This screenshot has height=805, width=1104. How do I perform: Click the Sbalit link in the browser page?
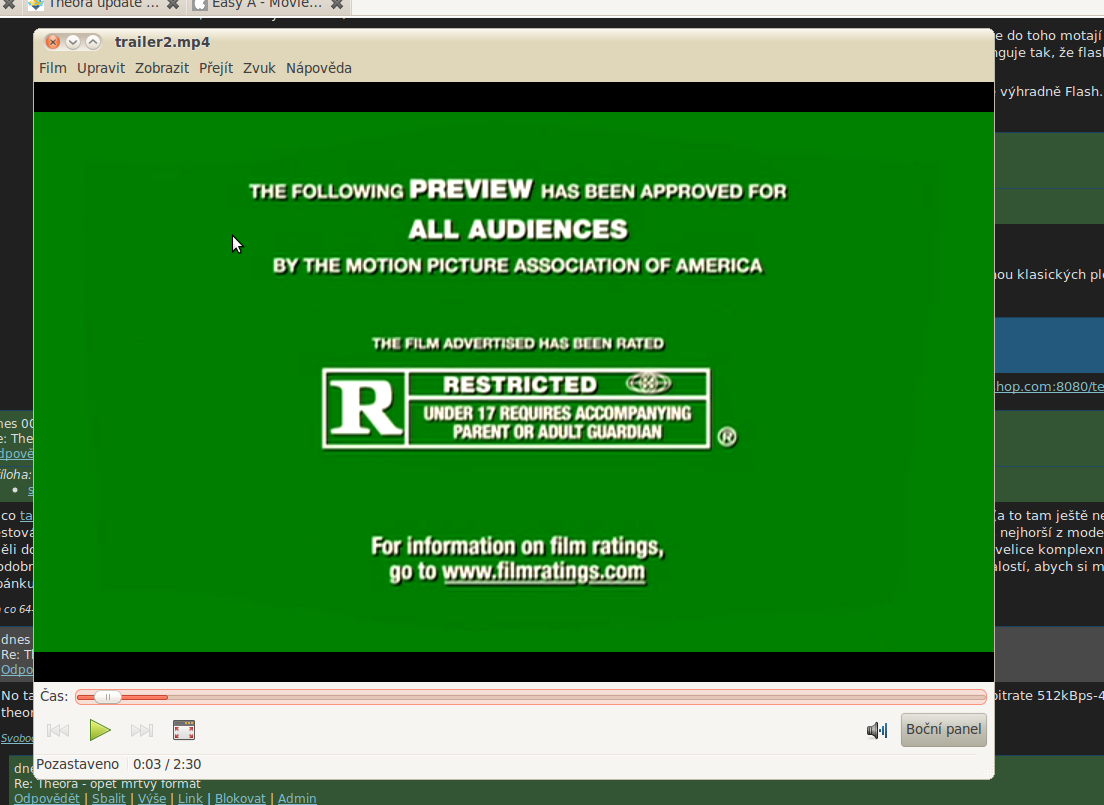[108, 798]
